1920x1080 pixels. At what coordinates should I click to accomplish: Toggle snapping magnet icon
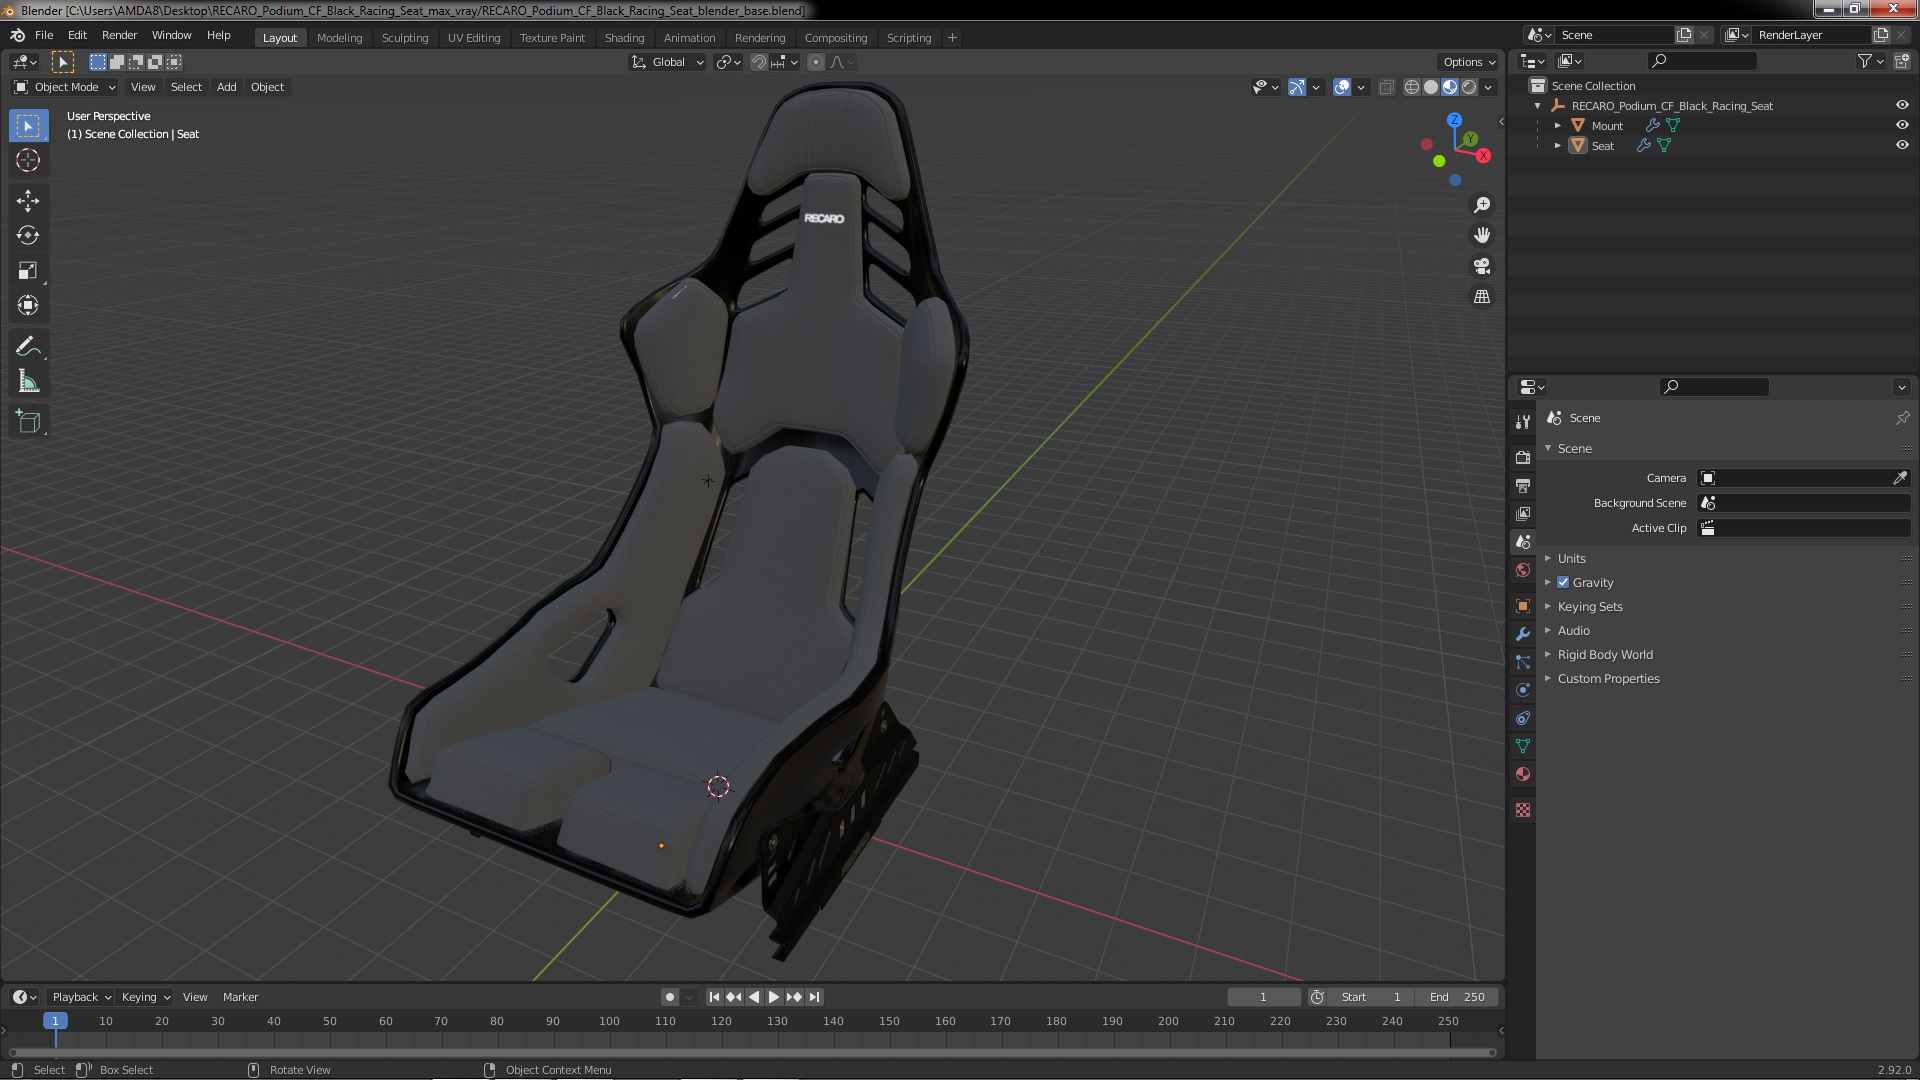(x=759, y=62)
